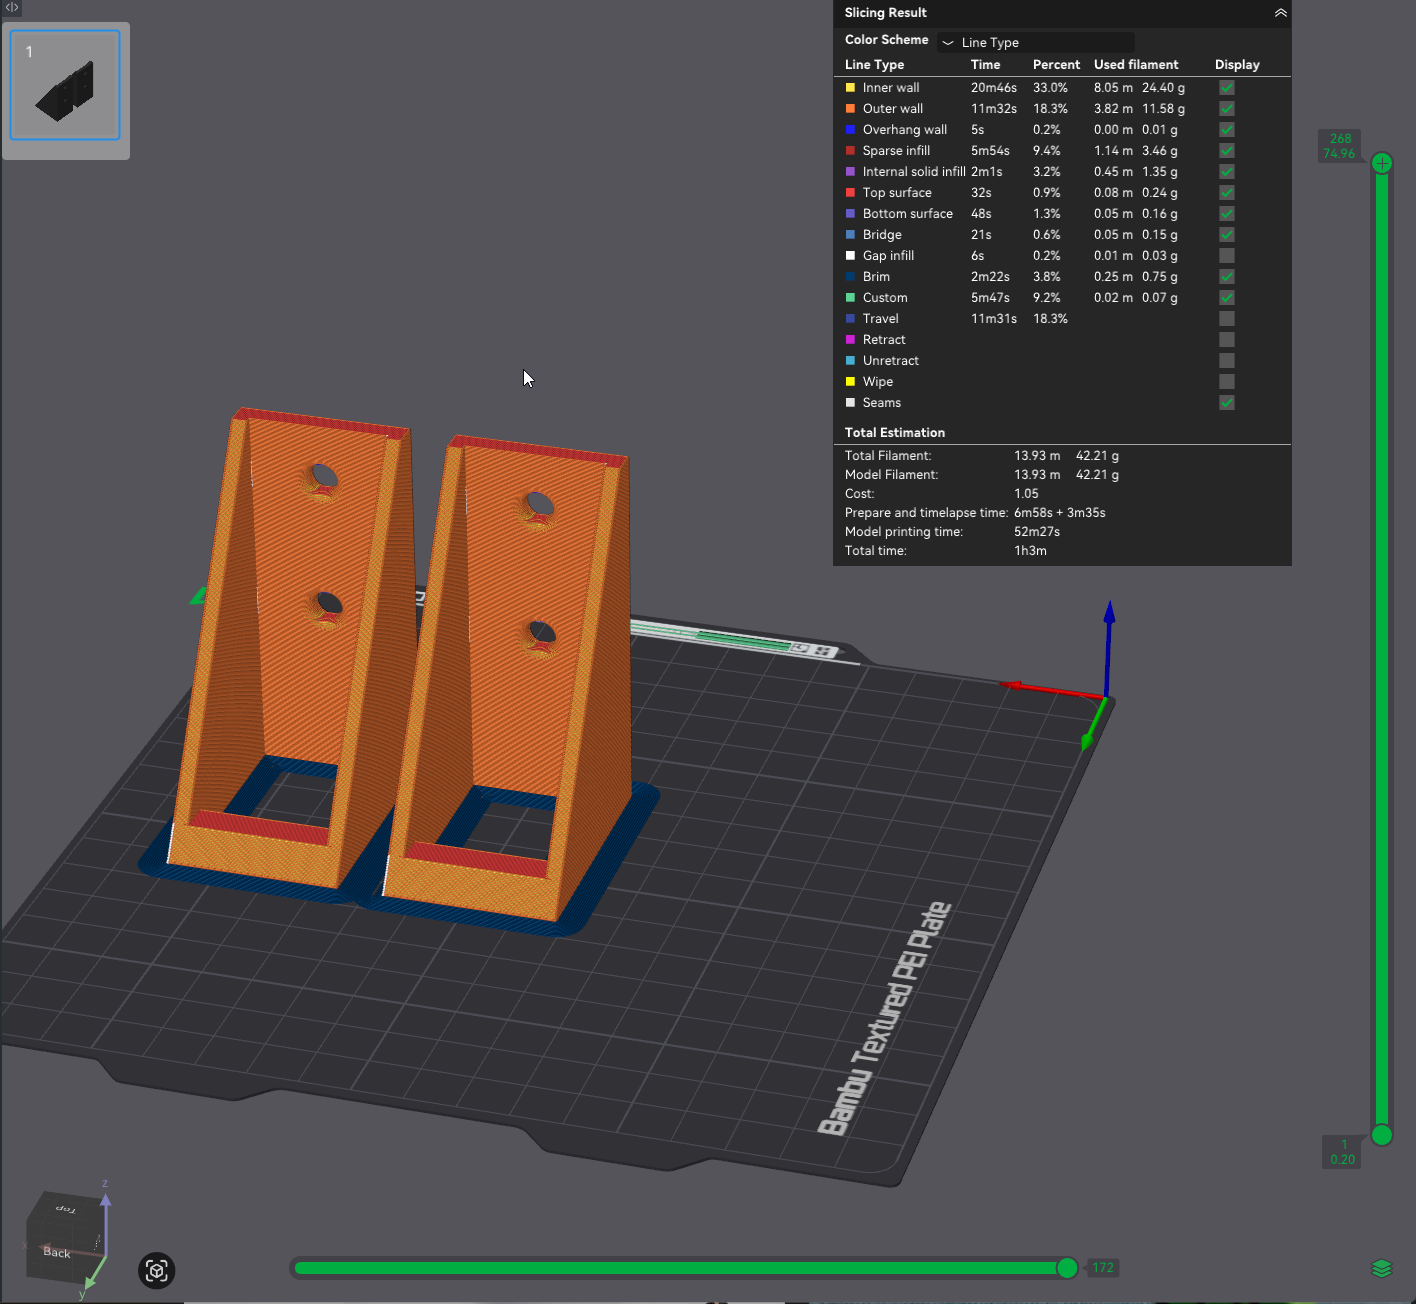The width and height of the screenshot is (1416, 1304).
Task: Toggle Outer wall display checkbox
Action: (1227, 109)
